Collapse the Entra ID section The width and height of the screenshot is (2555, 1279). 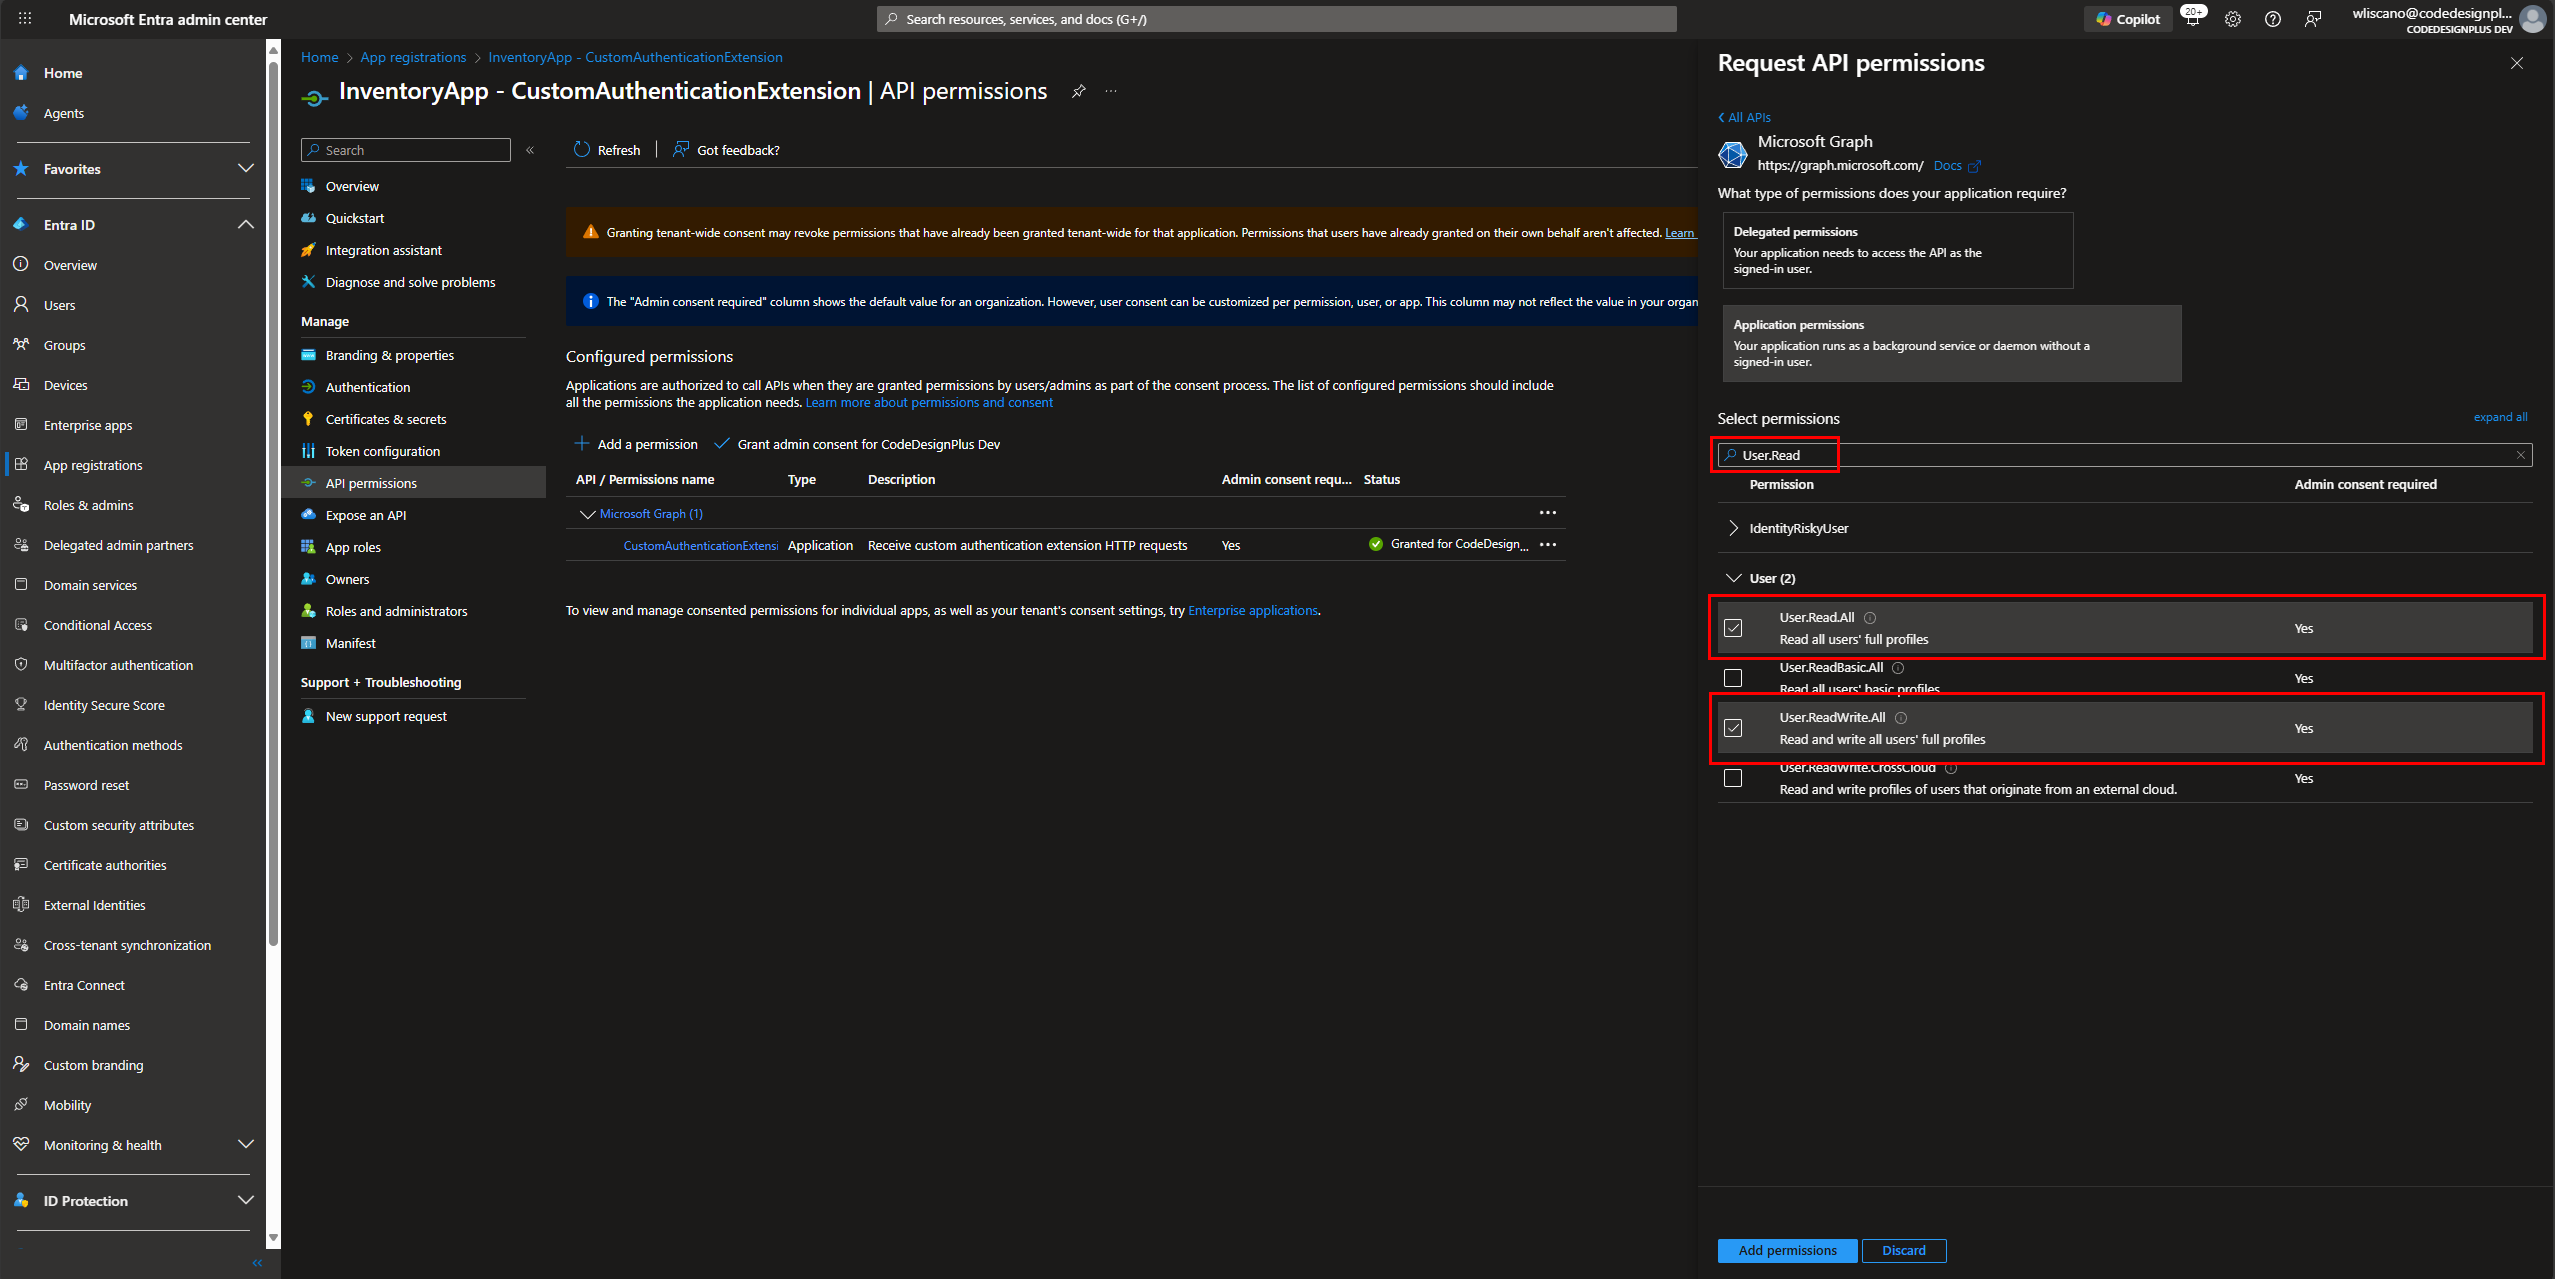[x=245, y=224]
